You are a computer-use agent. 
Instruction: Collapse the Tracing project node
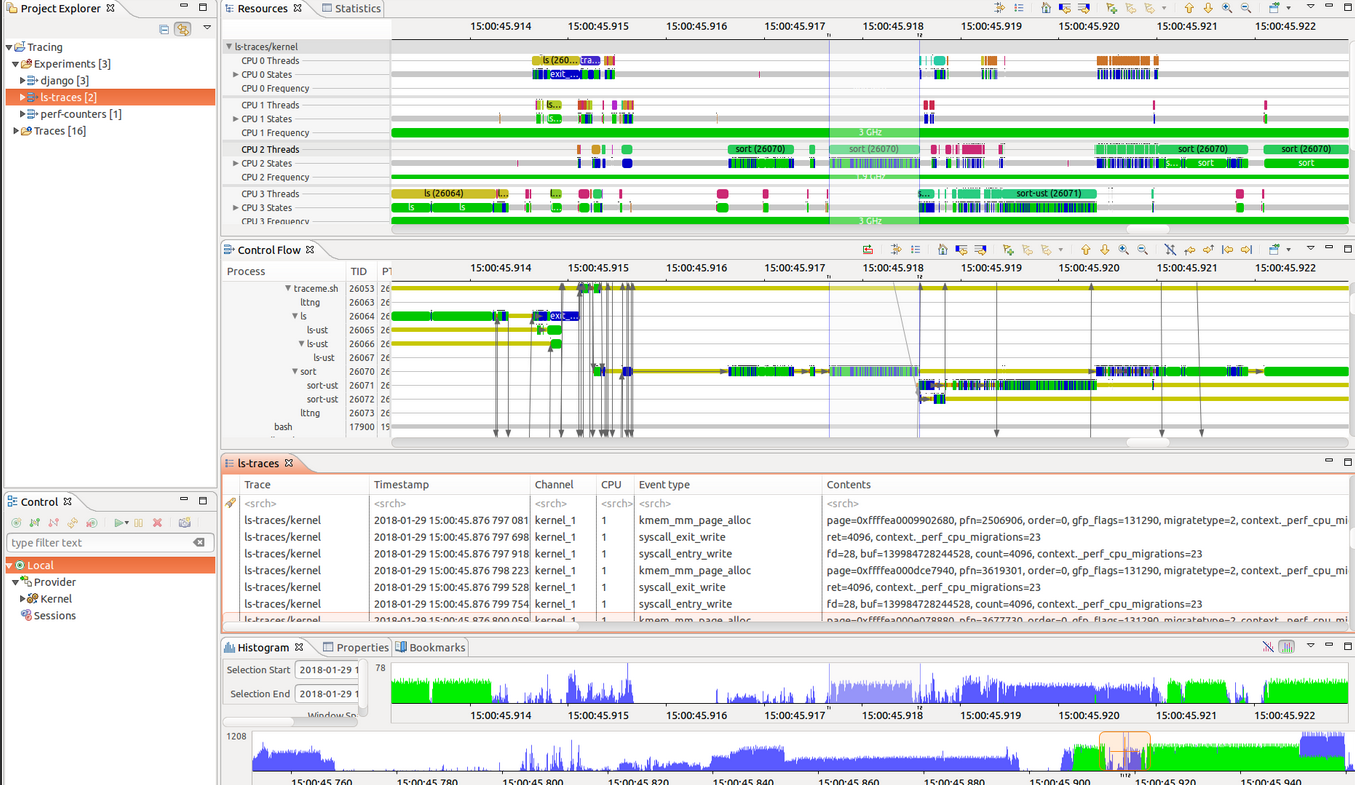[9, 47]
